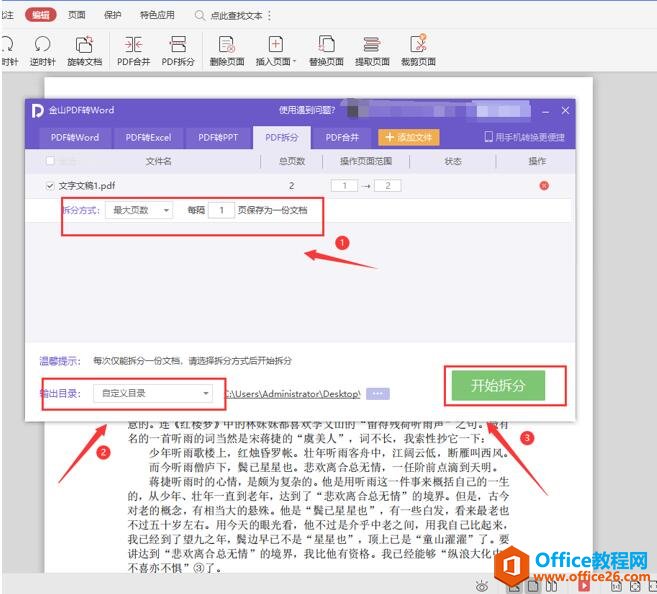Launch PDF split from toolbar

click(x=178, y=51)
